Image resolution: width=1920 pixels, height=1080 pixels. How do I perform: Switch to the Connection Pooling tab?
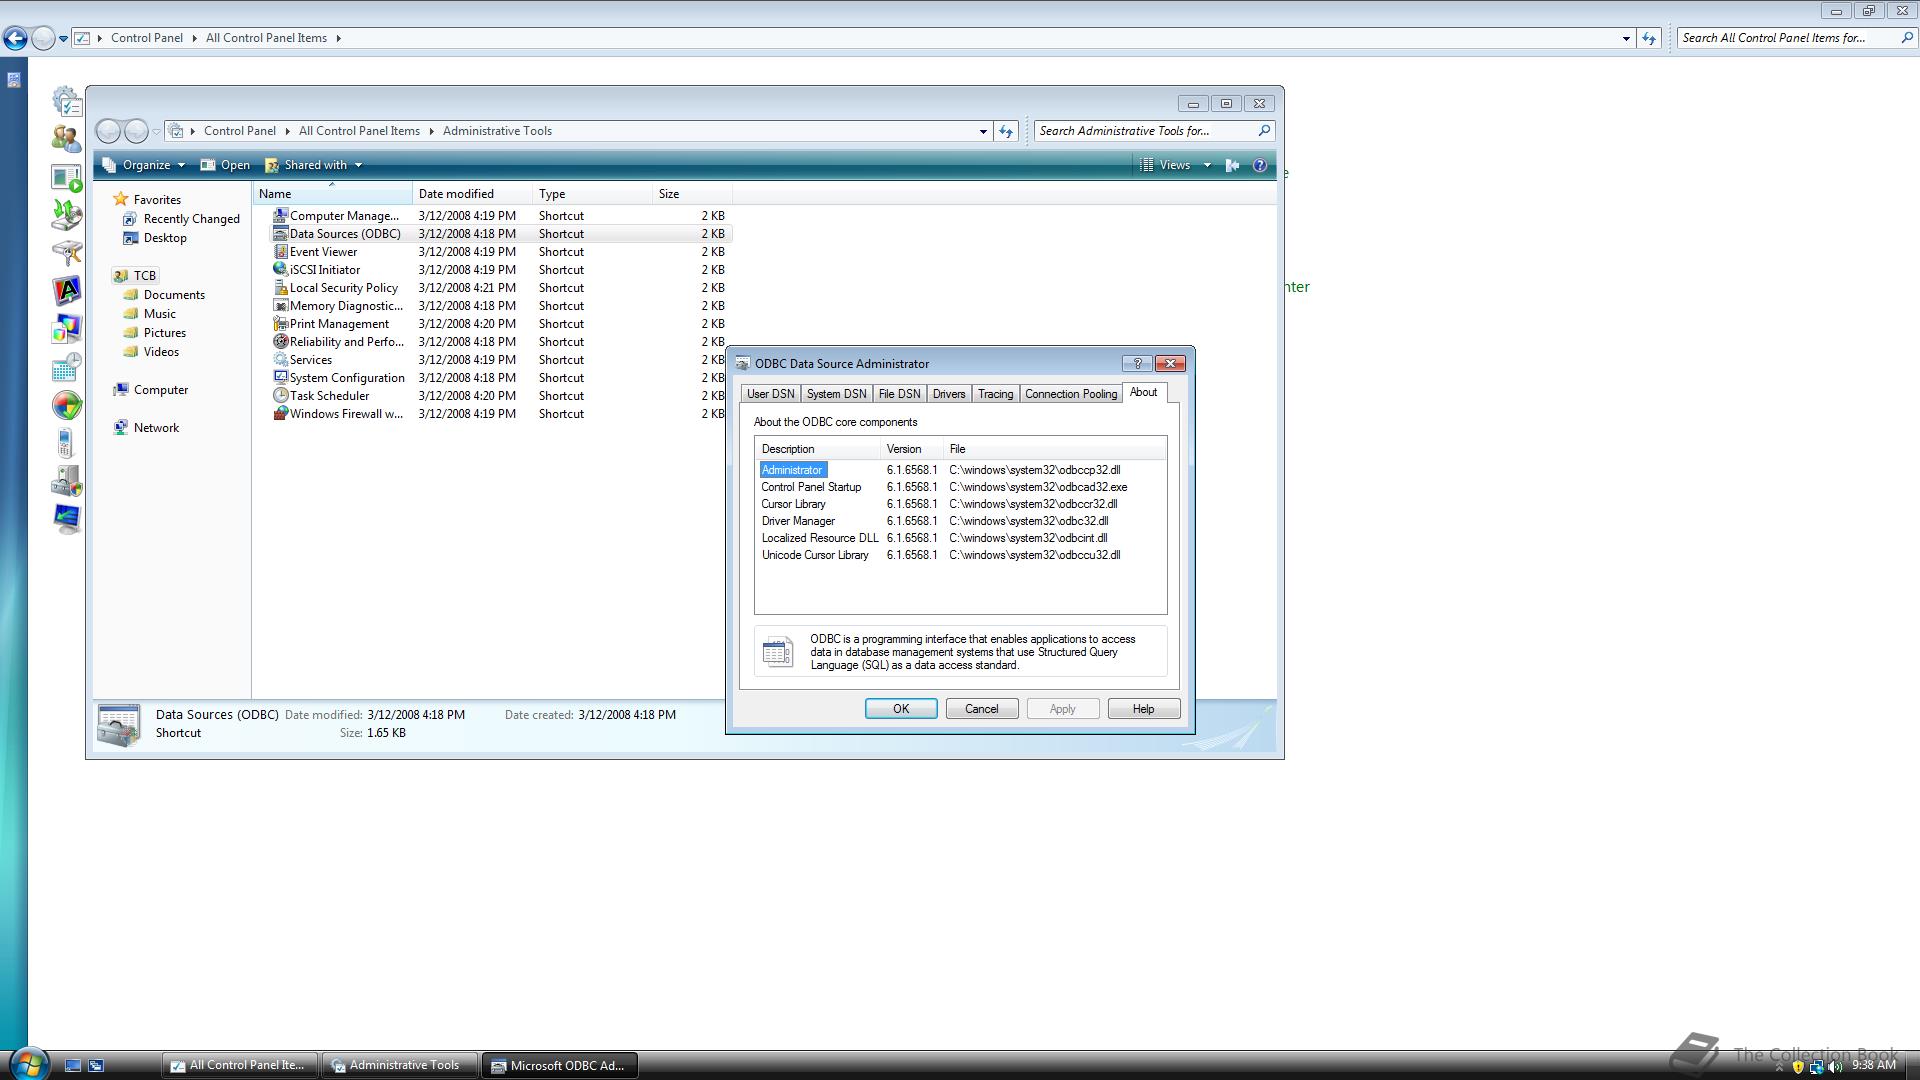[1071, 394]
